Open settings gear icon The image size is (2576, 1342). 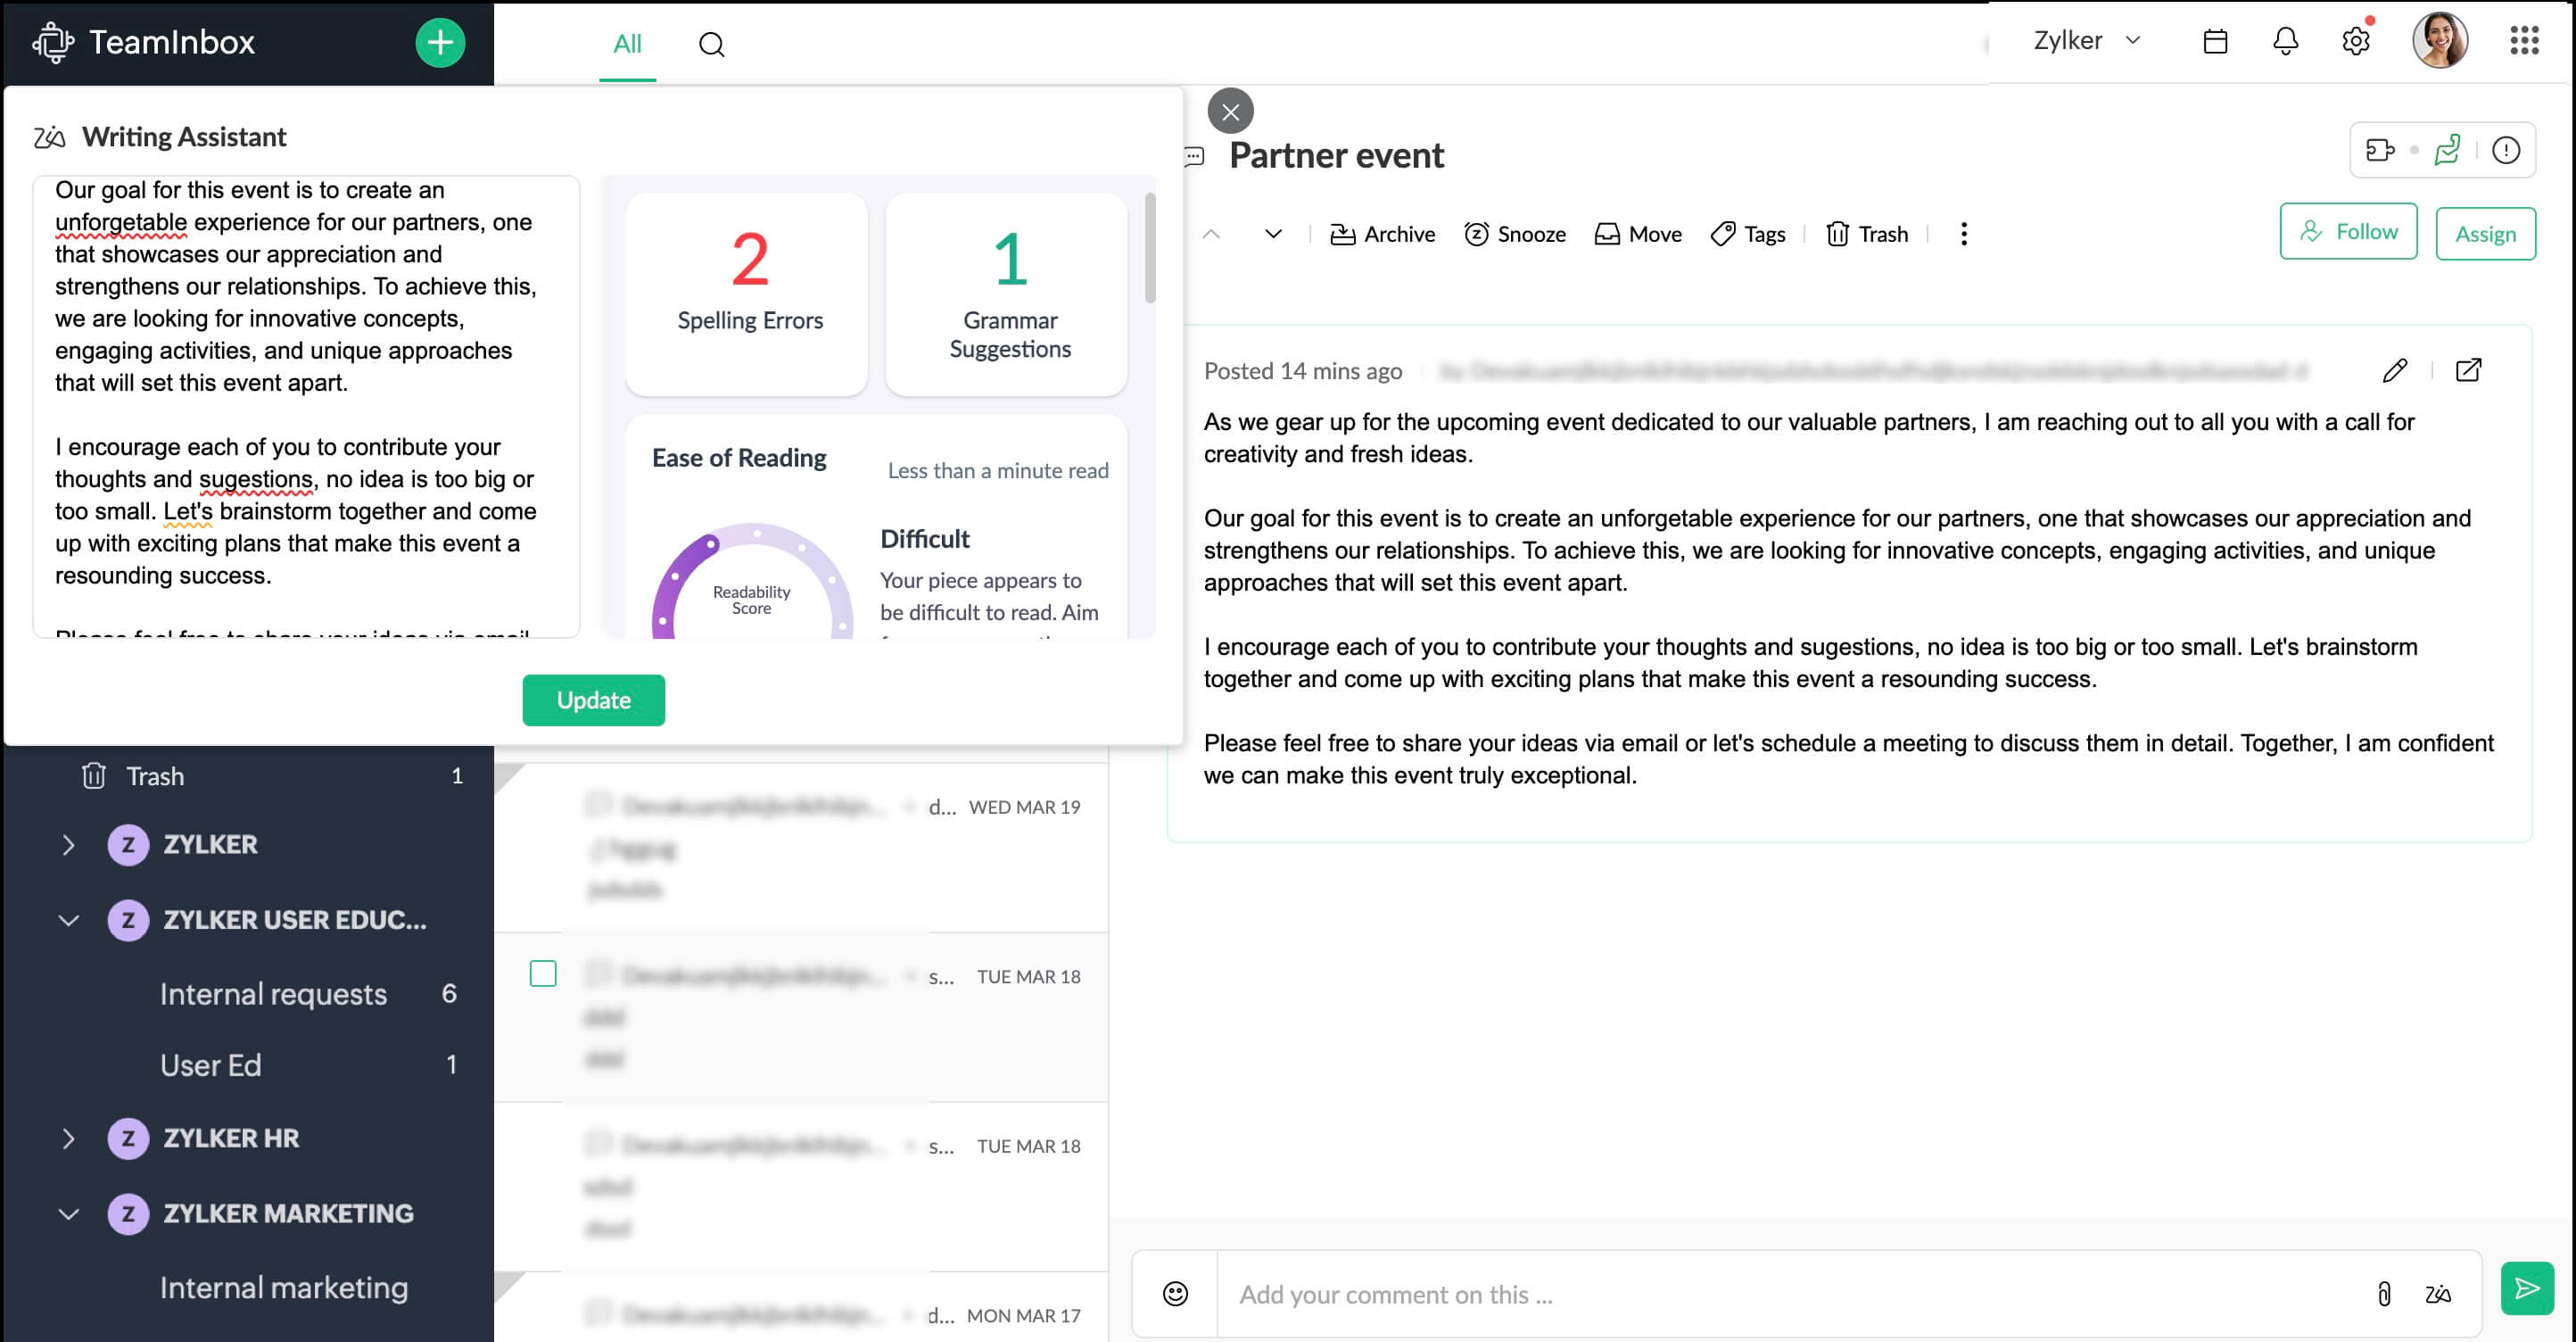(x=2356, y=41)
